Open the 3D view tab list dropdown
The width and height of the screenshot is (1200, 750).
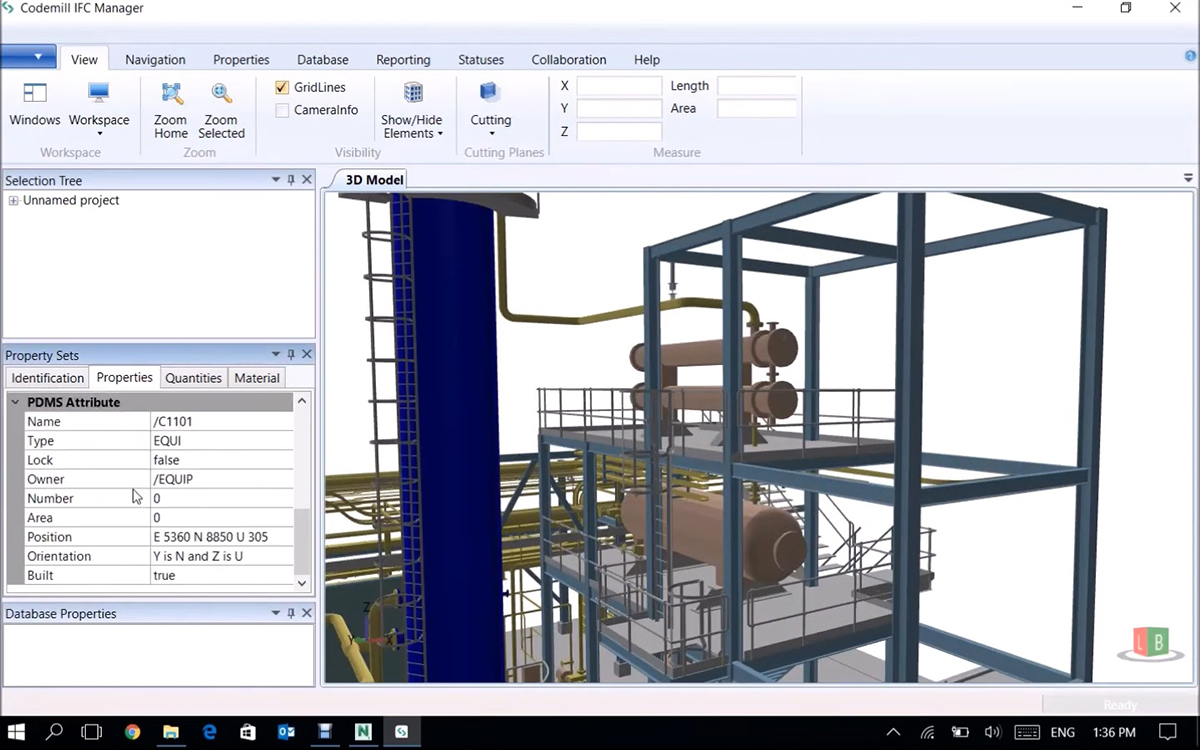click(1188, 178)
